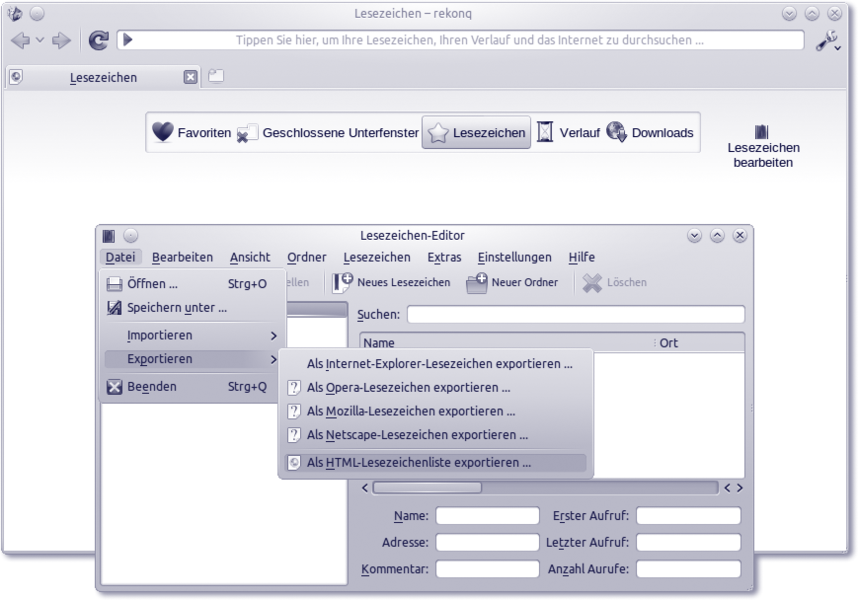Select Als Opera-Lesezeichen exportieren

point(408,387)
